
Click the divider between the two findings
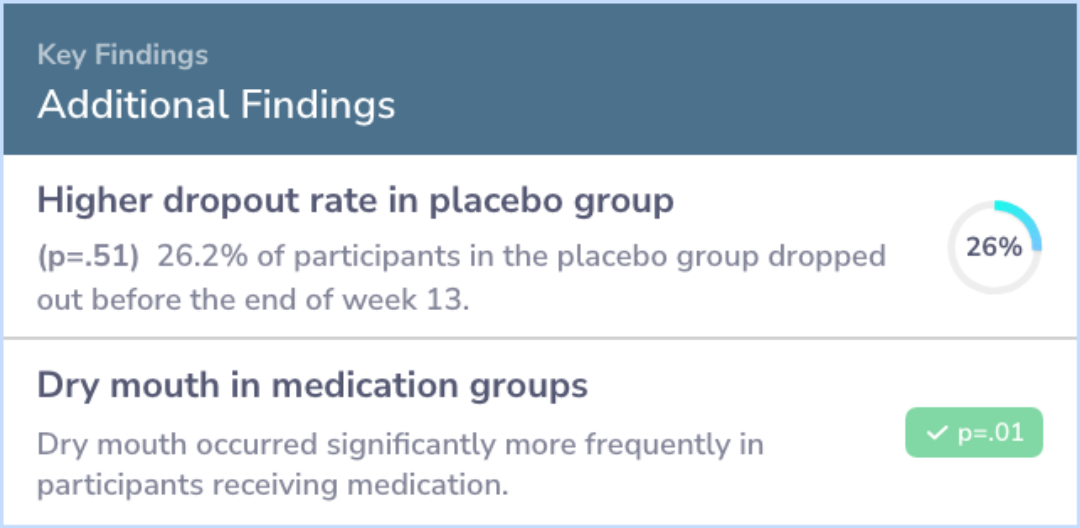click(540, 338)
